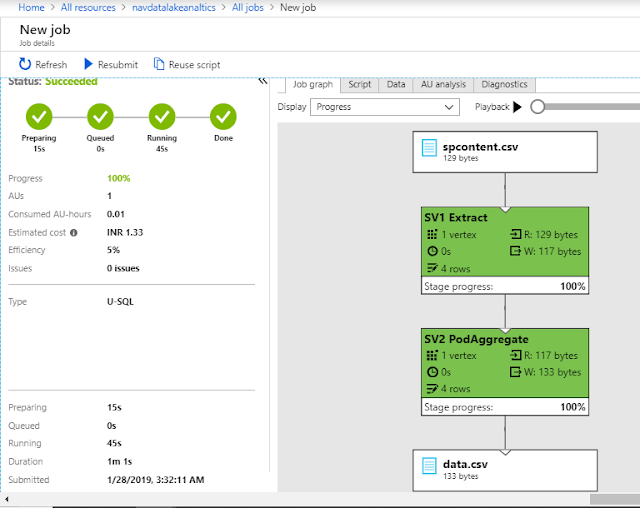This screenshot has width=640, height=508.
Task: Click the Succeeded status text
Action: [71, 82]
